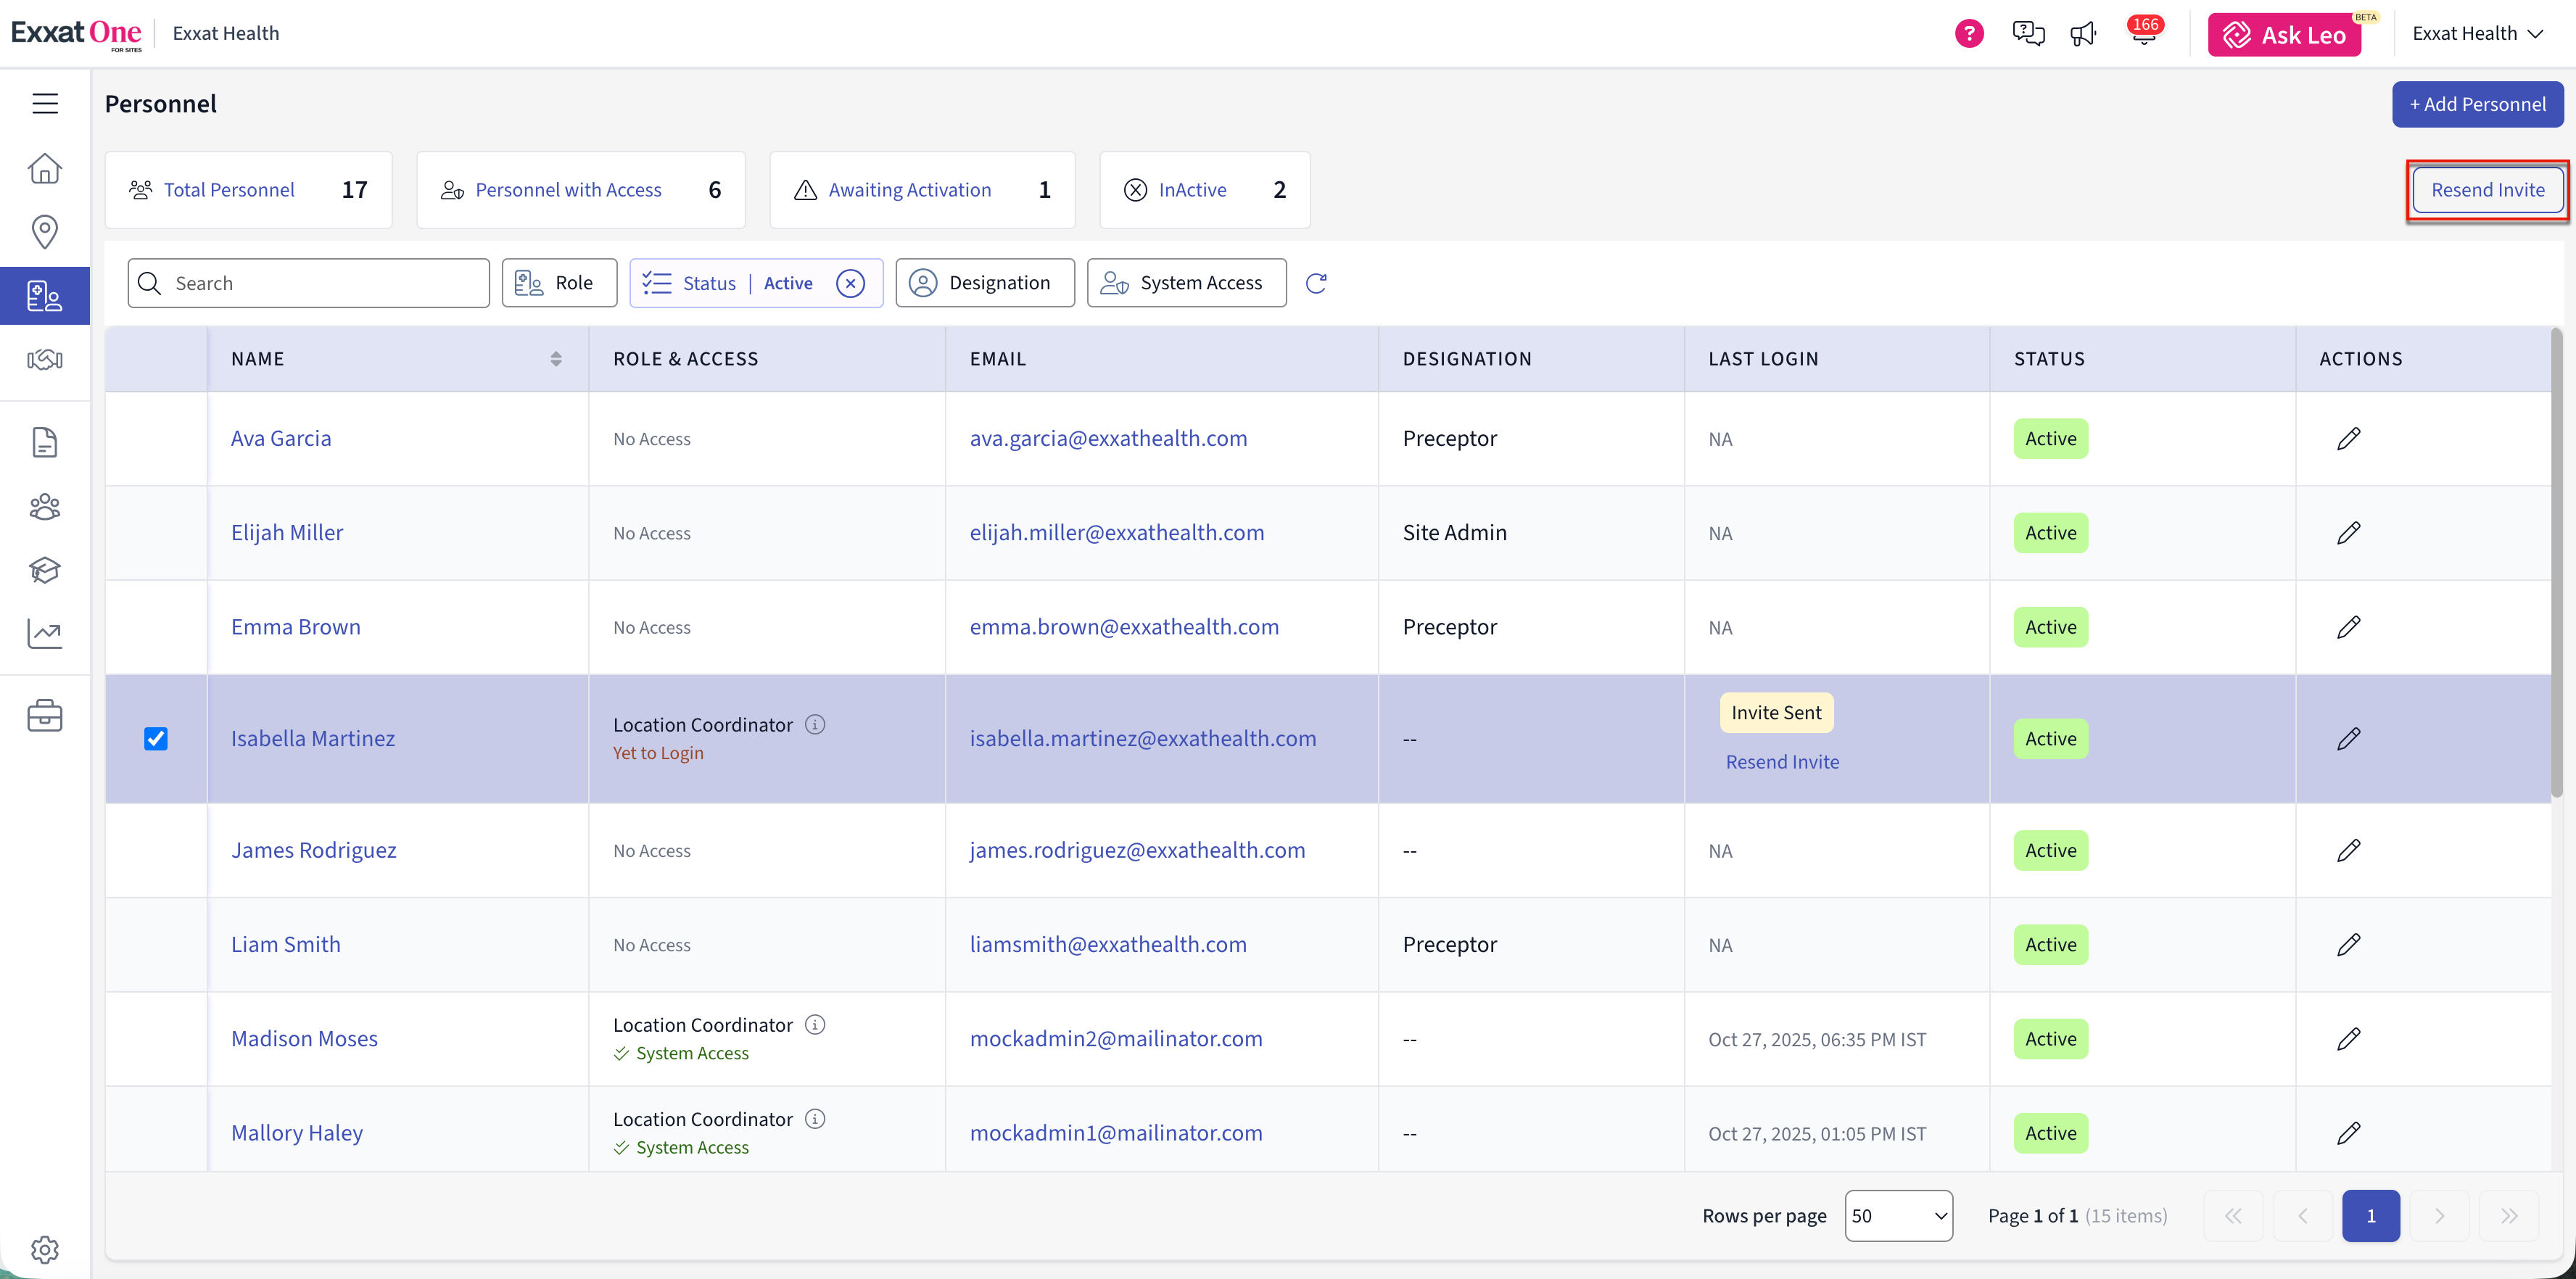Open the graduation cap sidebar icon
The height and width of the screenshot is (1279, 2576).
click(x=45, y=570)
